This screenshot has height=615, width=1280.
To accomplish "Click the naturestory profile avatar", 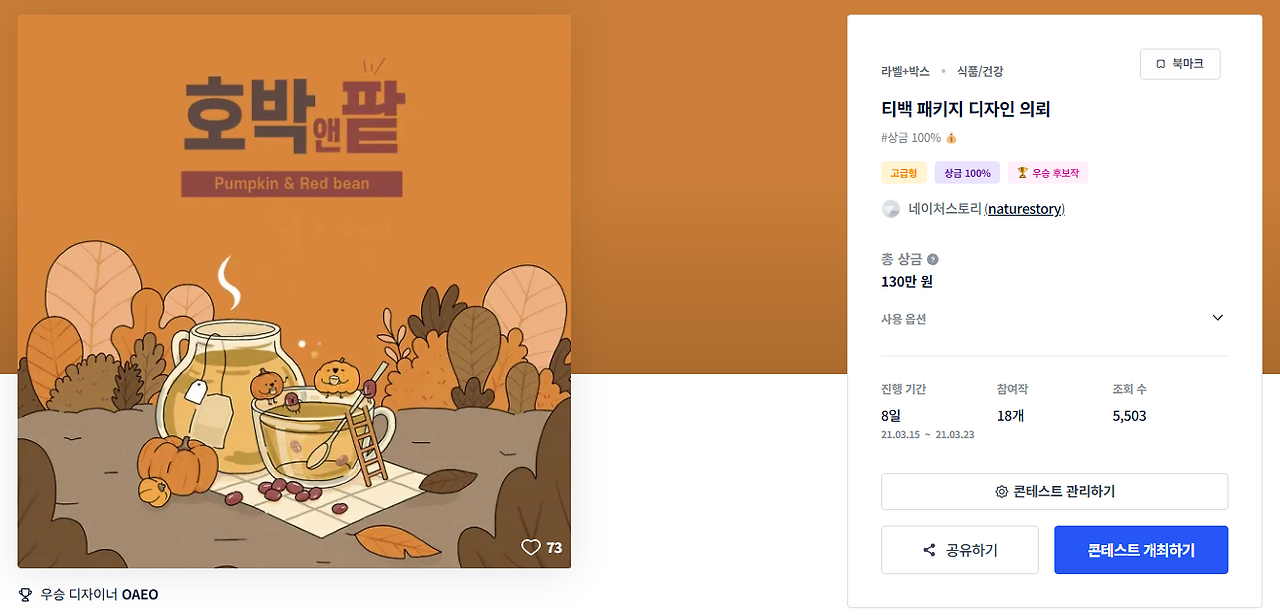I will [890, 209].
